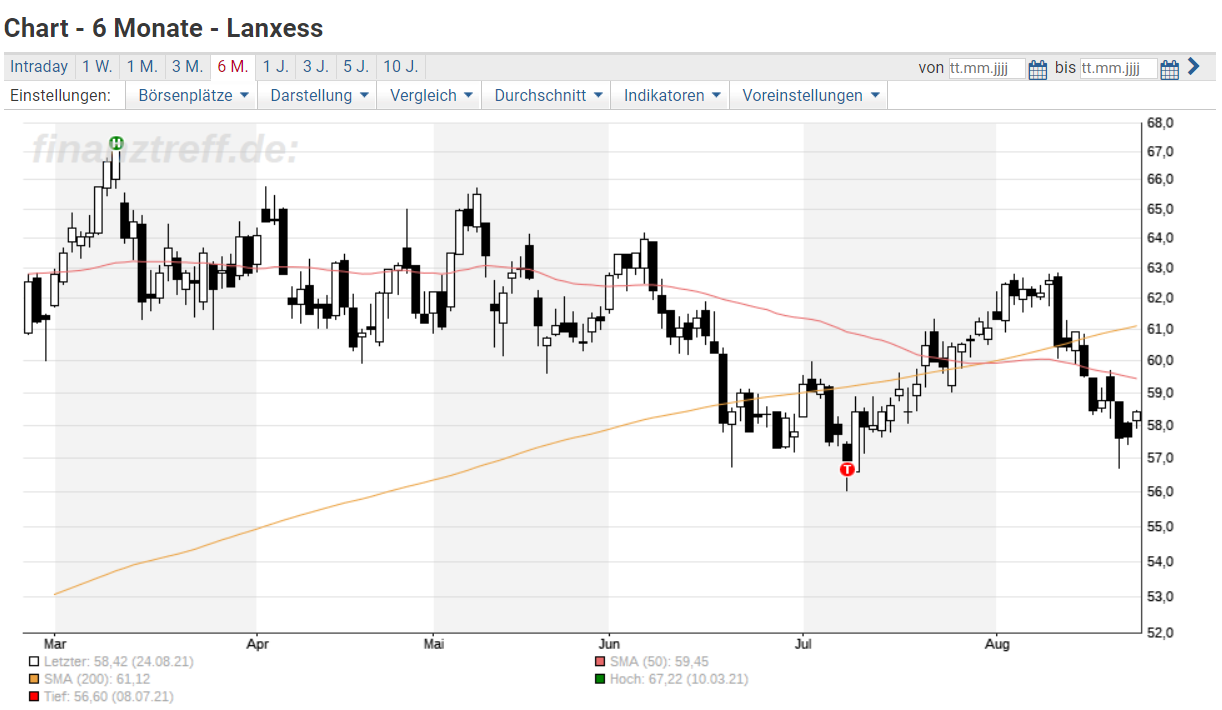
Task: Click the 'Tief: 56,60 (08.07.21)' legend text
Action: coord(108,696)
